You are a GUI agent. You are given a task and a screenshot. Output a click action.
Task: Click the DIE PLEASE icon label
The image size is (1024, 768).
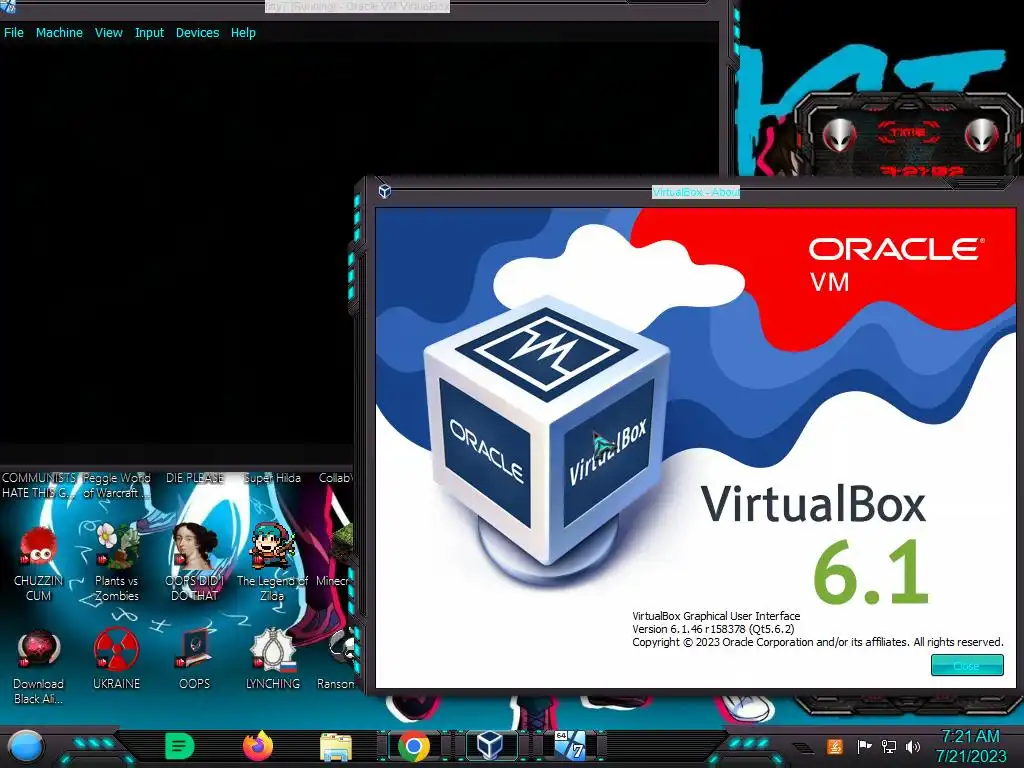[195, 478]
